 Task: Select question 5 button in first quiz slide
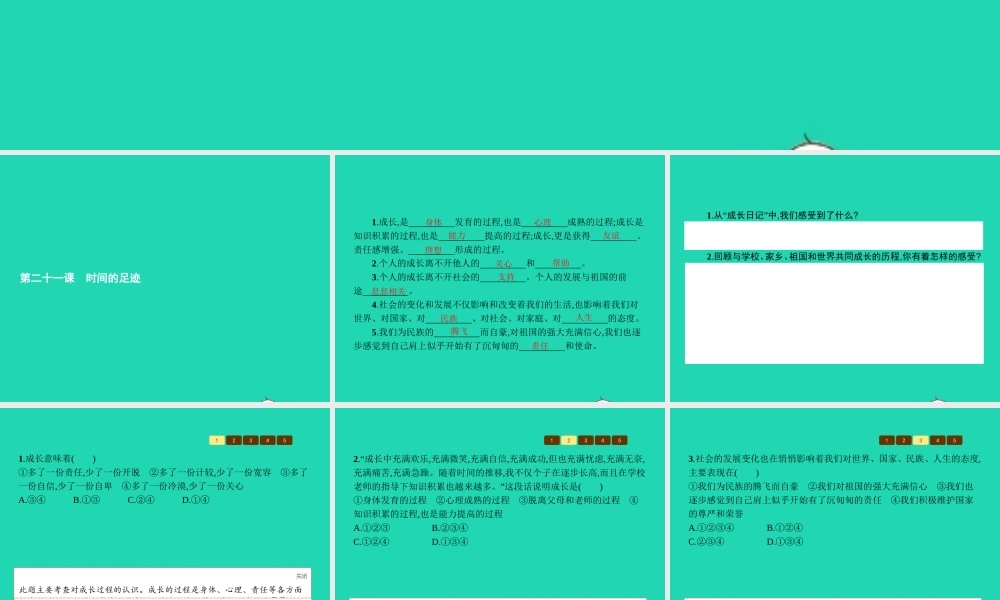click(284, 440)
